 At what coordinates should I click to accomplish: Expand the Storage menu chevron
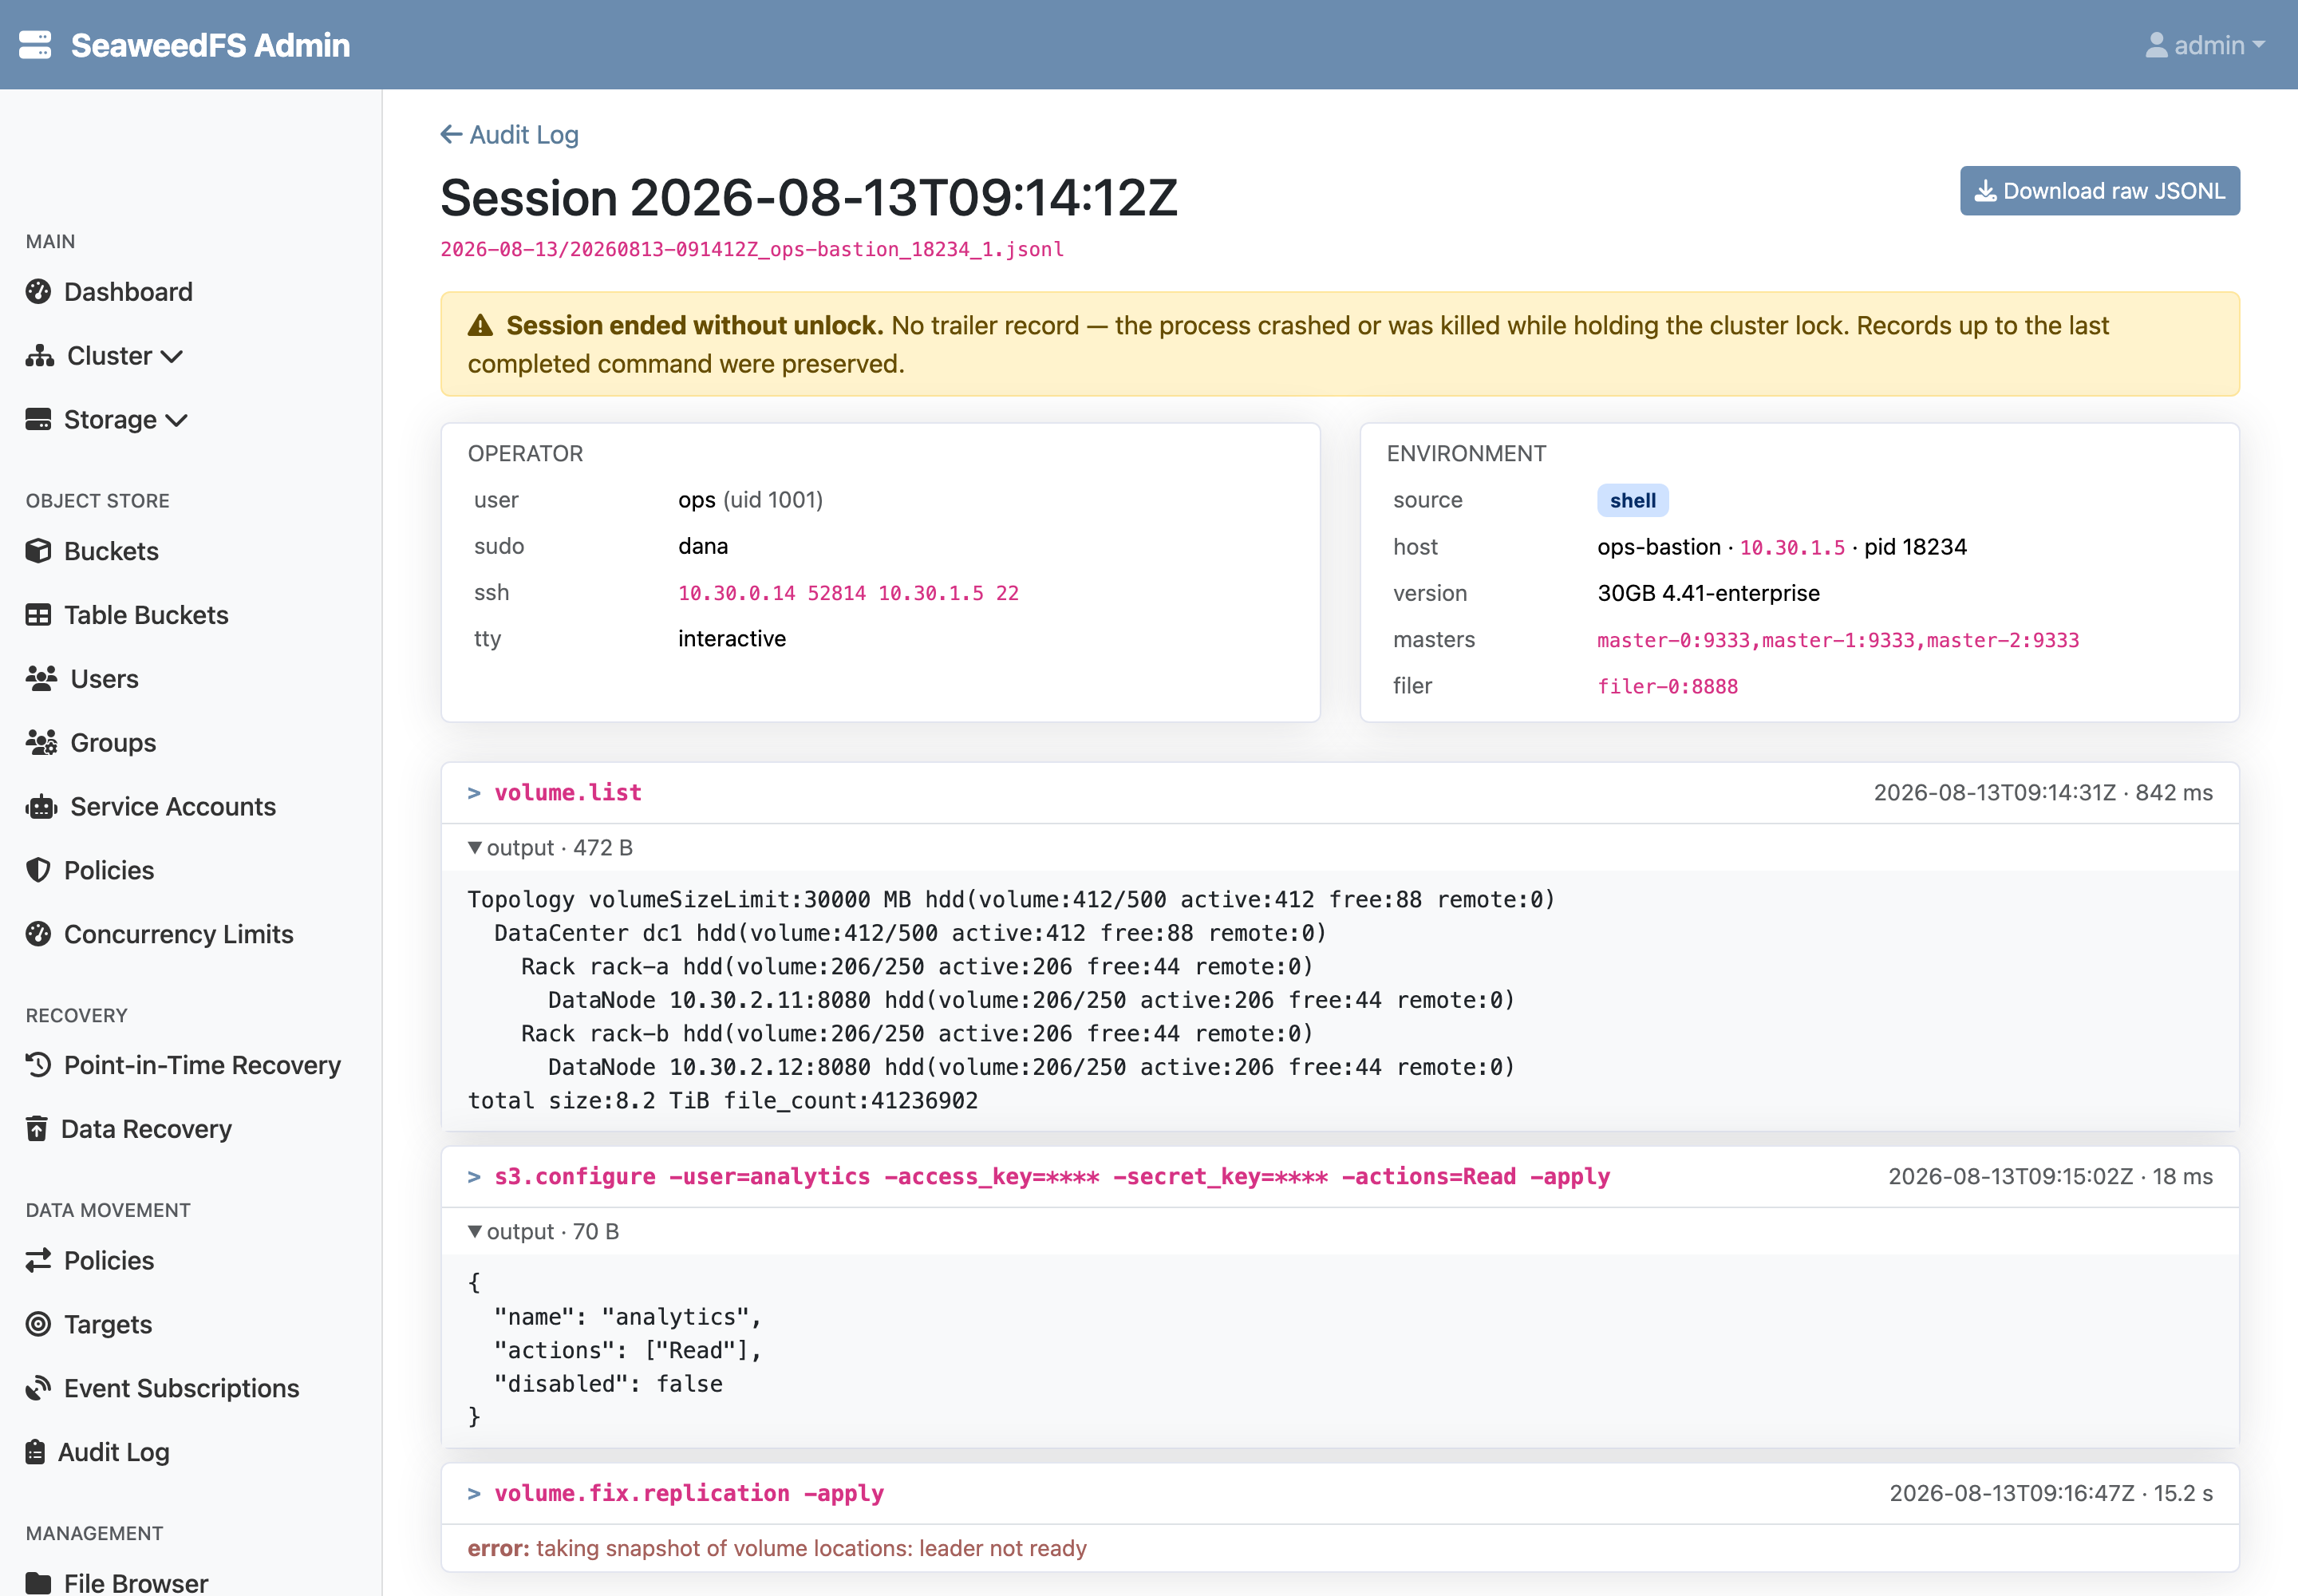tap(177, 421)
